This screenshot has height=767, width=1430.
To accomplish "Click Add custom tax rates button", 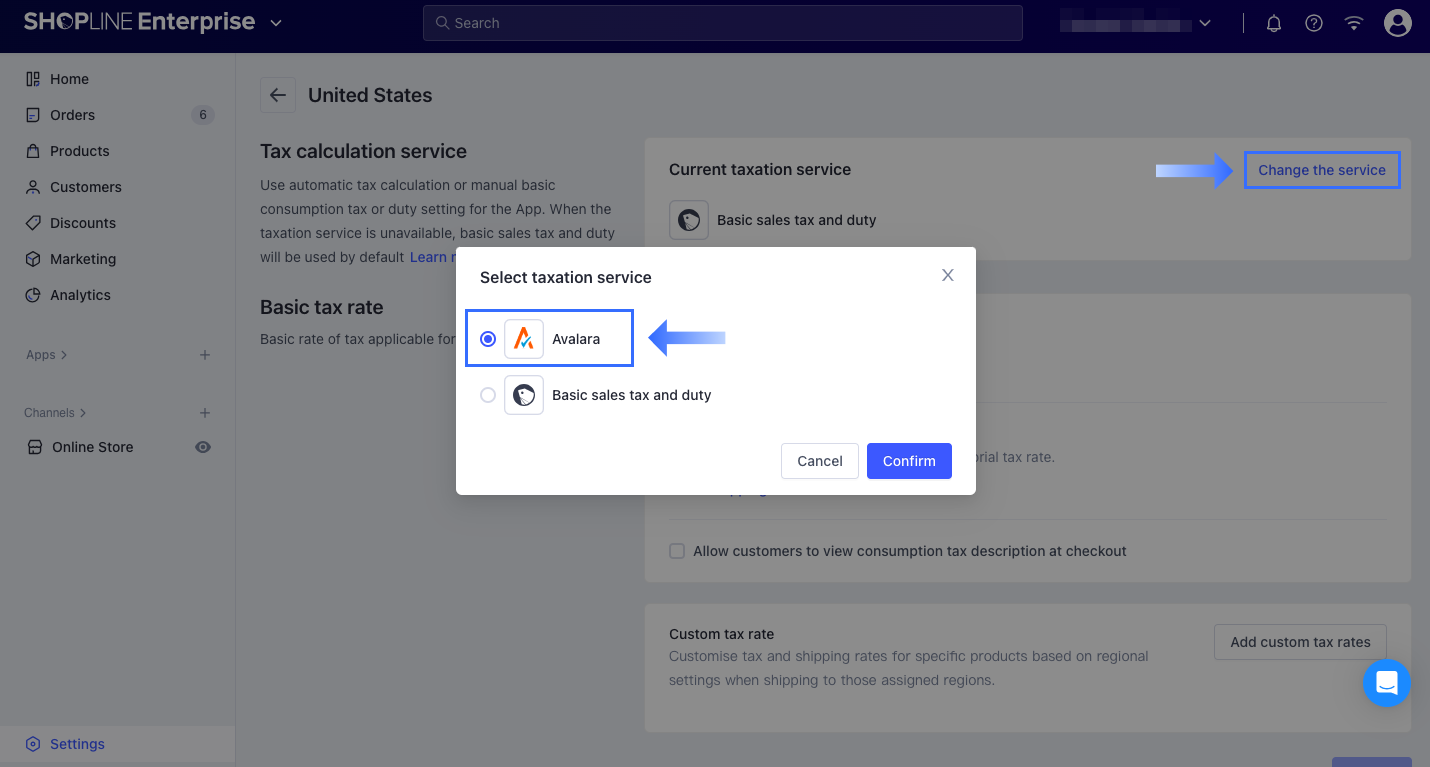I will [x=1300, y=642].
